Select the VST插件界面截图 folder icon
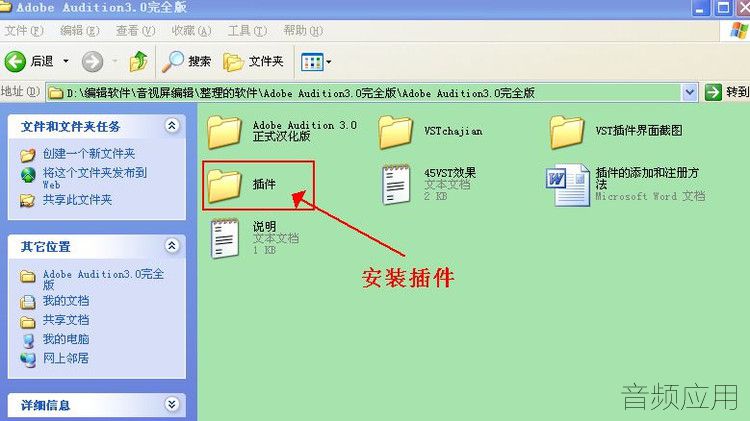This screenshot has width=750, height=421. [567, 132]
